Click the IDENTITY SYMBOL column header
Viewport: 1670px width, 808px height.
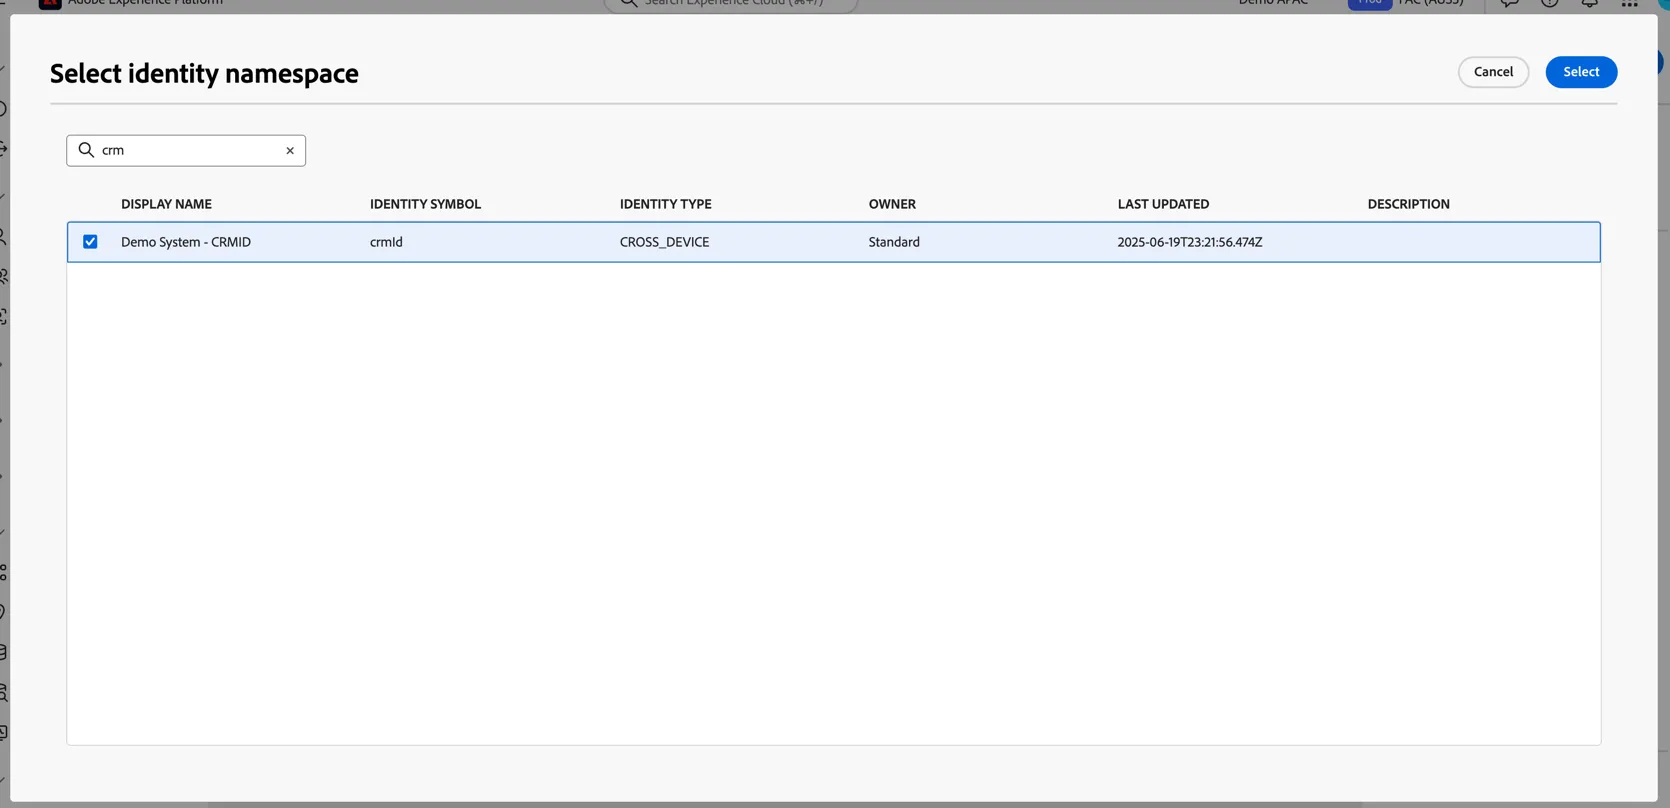(425, 204)
